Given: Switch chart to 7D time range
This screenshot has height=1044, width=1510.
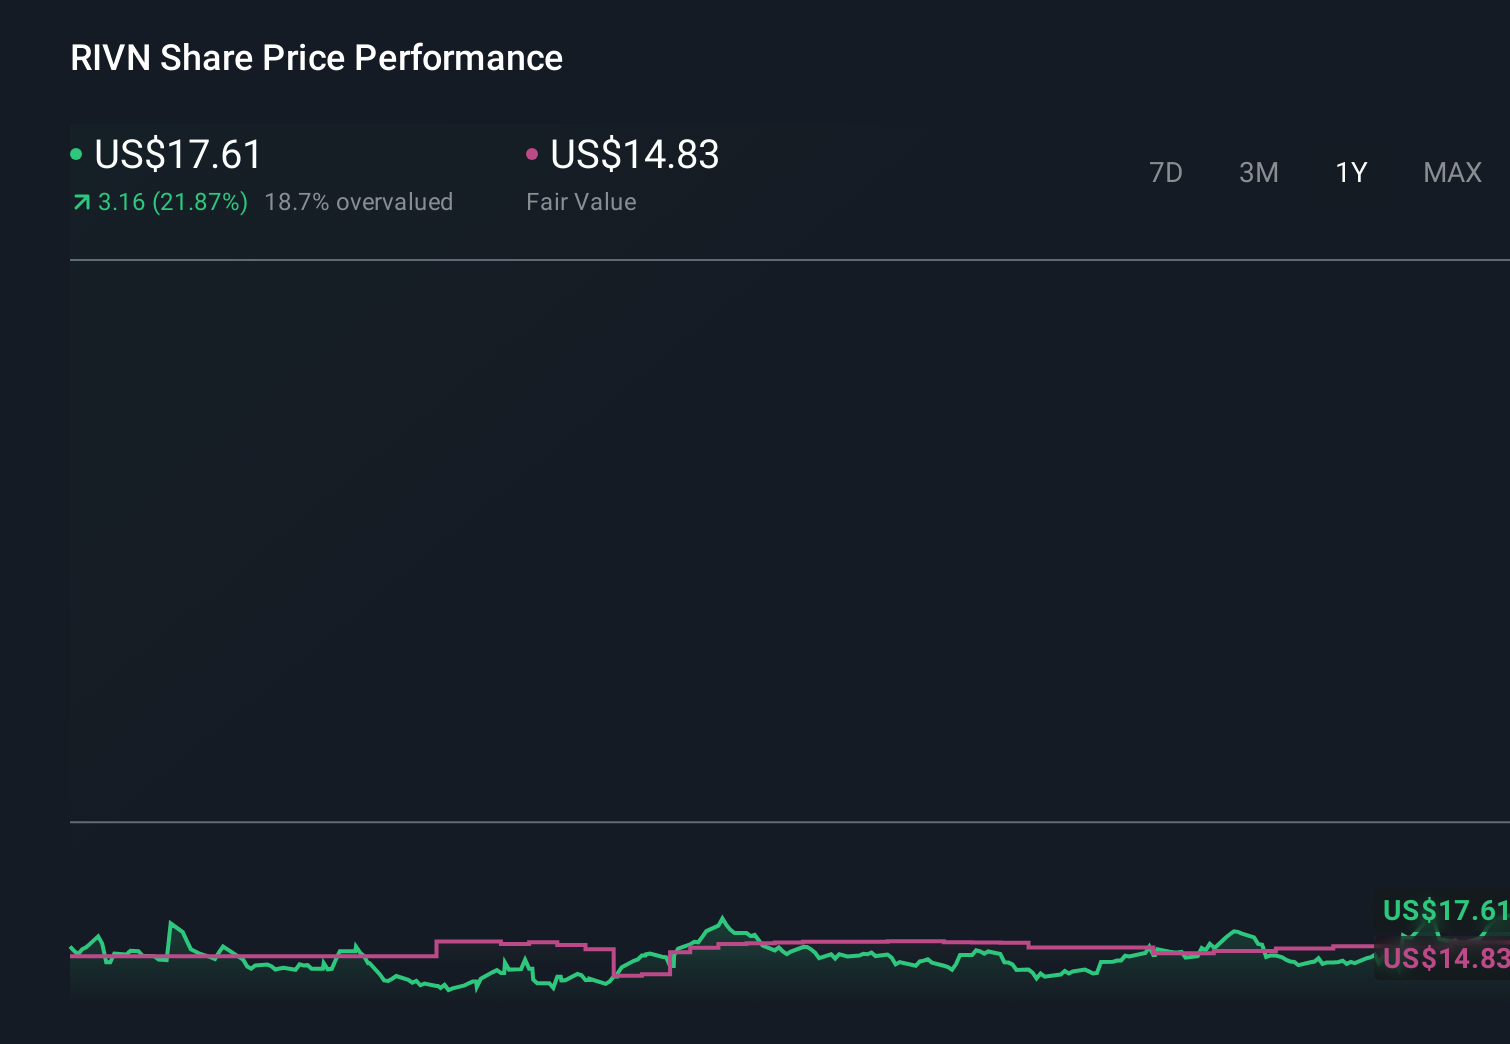Looking at the screenshot, I should point(1165,173).
